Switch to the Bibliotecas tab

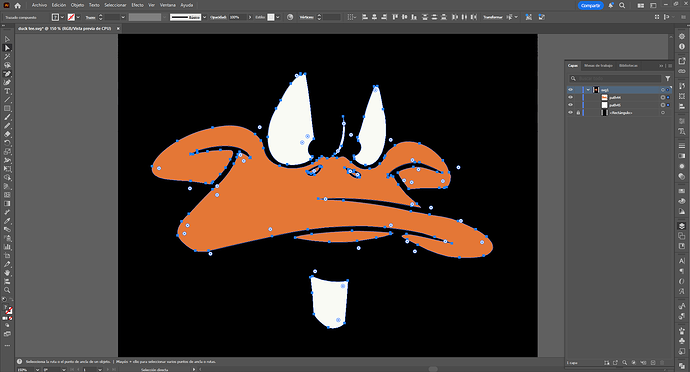pos(628,66)
